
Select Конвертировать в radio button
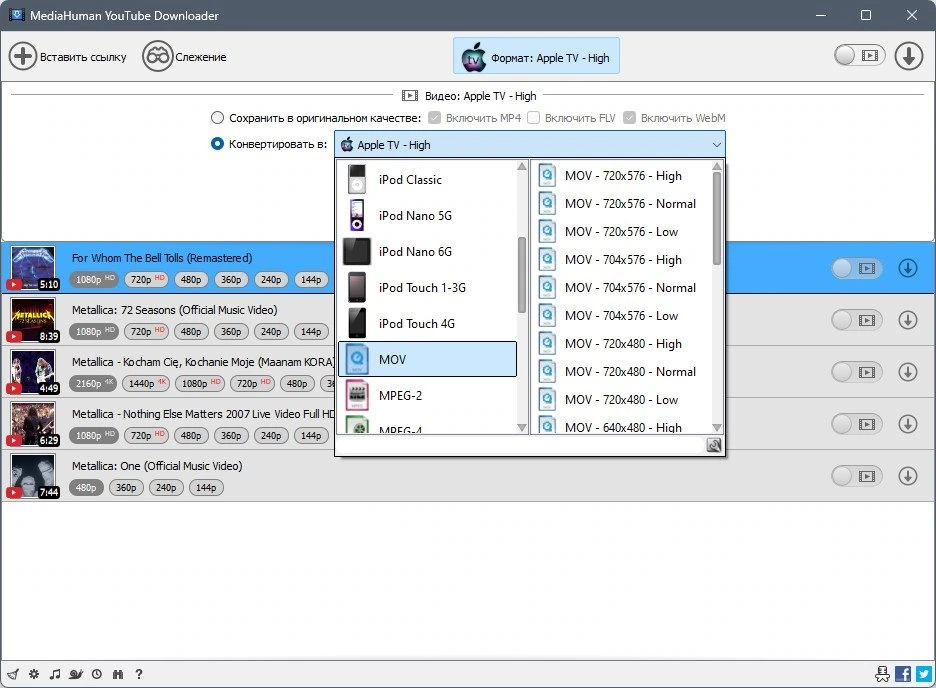coord(217,144)
